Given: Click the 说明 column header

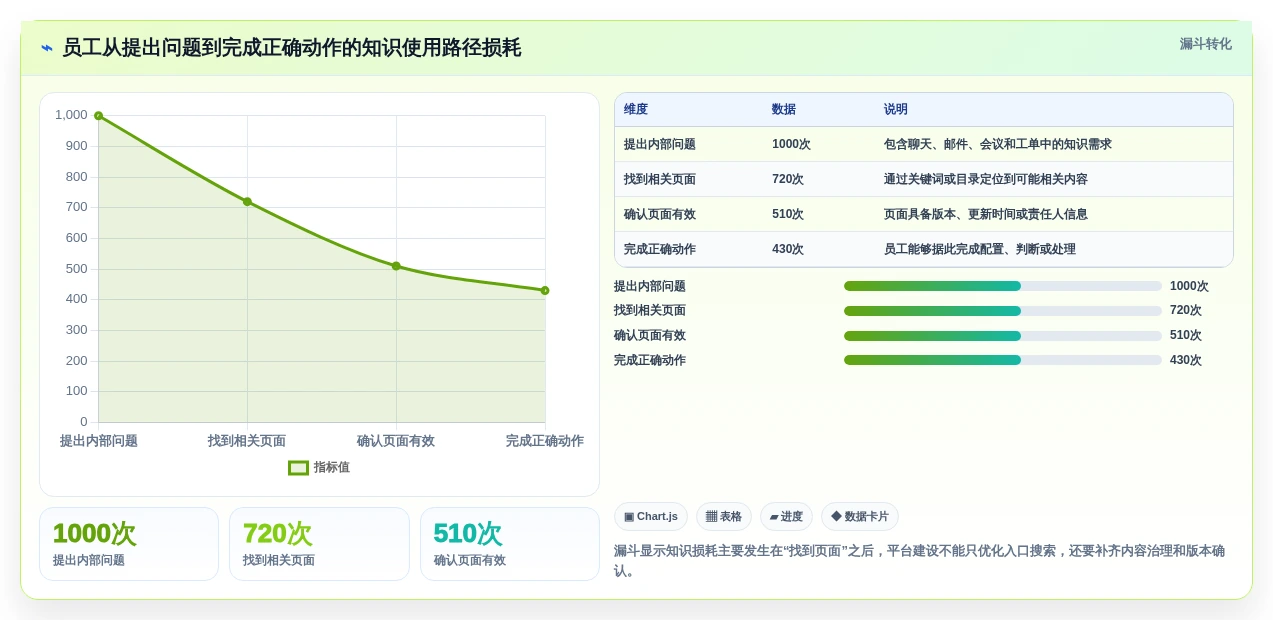Looking at the screenshot, I should [896, 110].
